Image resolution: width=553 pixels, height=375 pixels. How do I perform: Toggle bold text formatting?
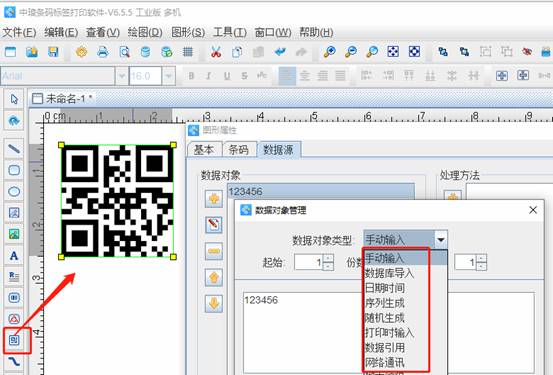tap(191, 76)
